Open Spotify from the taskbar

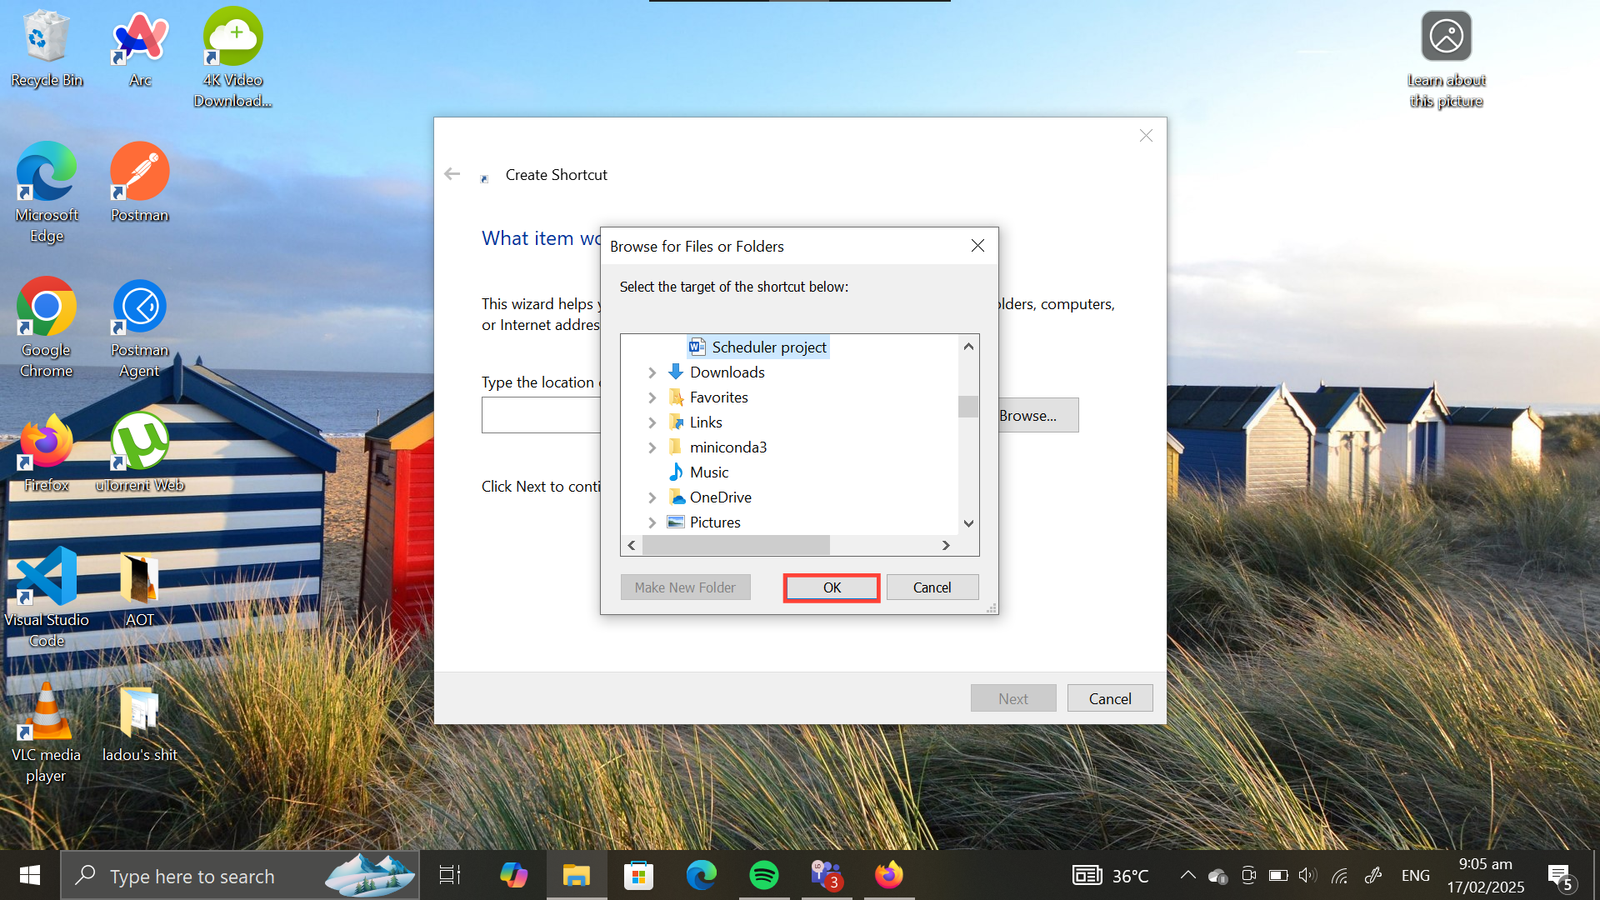pos(764,875)
